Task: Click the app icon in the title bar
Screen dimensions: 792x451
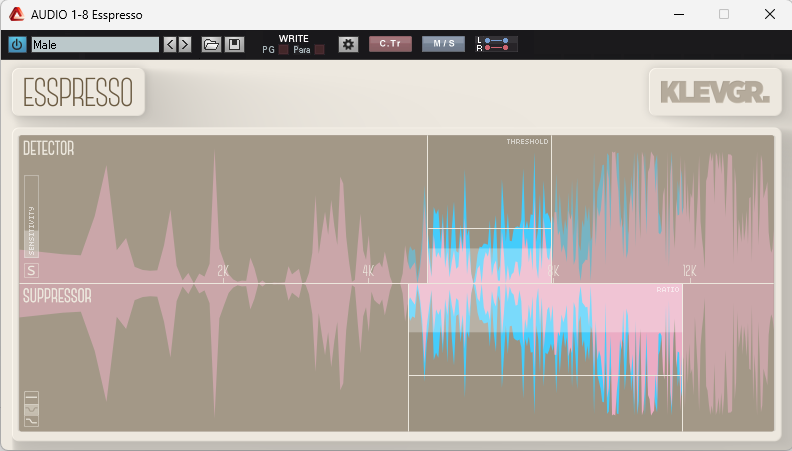Action: coord(17,14)
